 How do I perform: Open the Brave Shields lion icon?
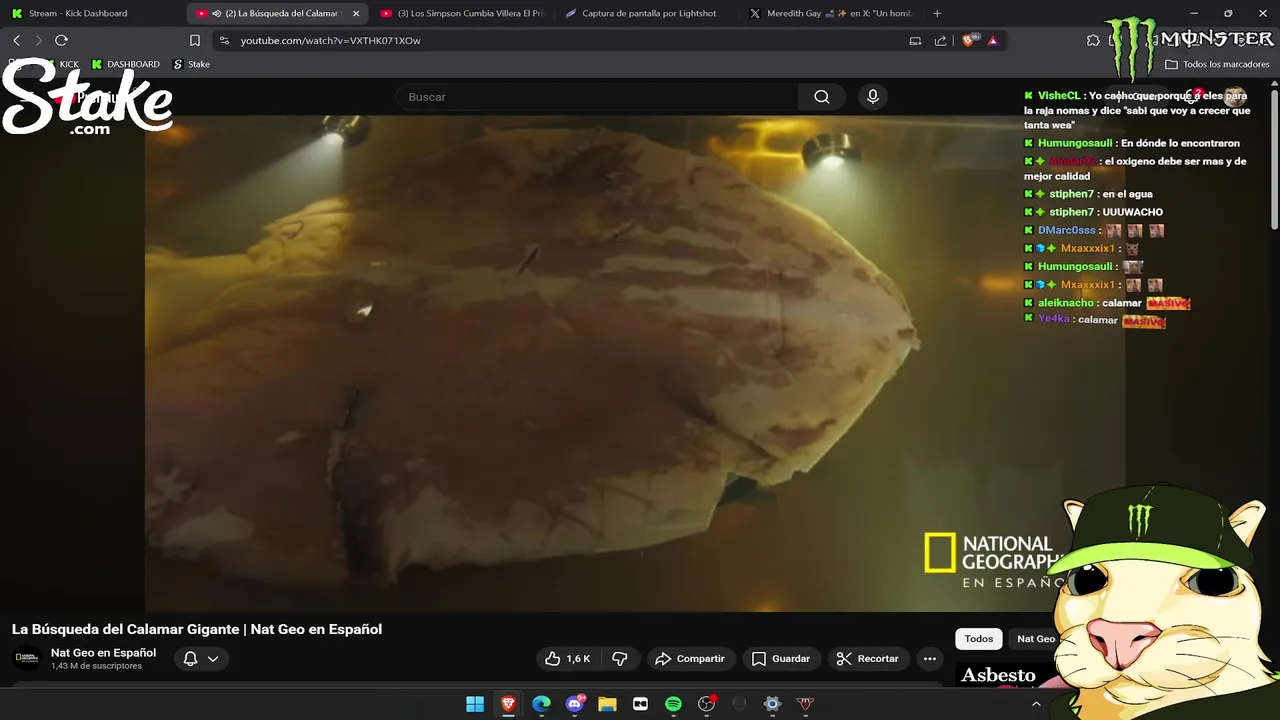tap(968, 41)
